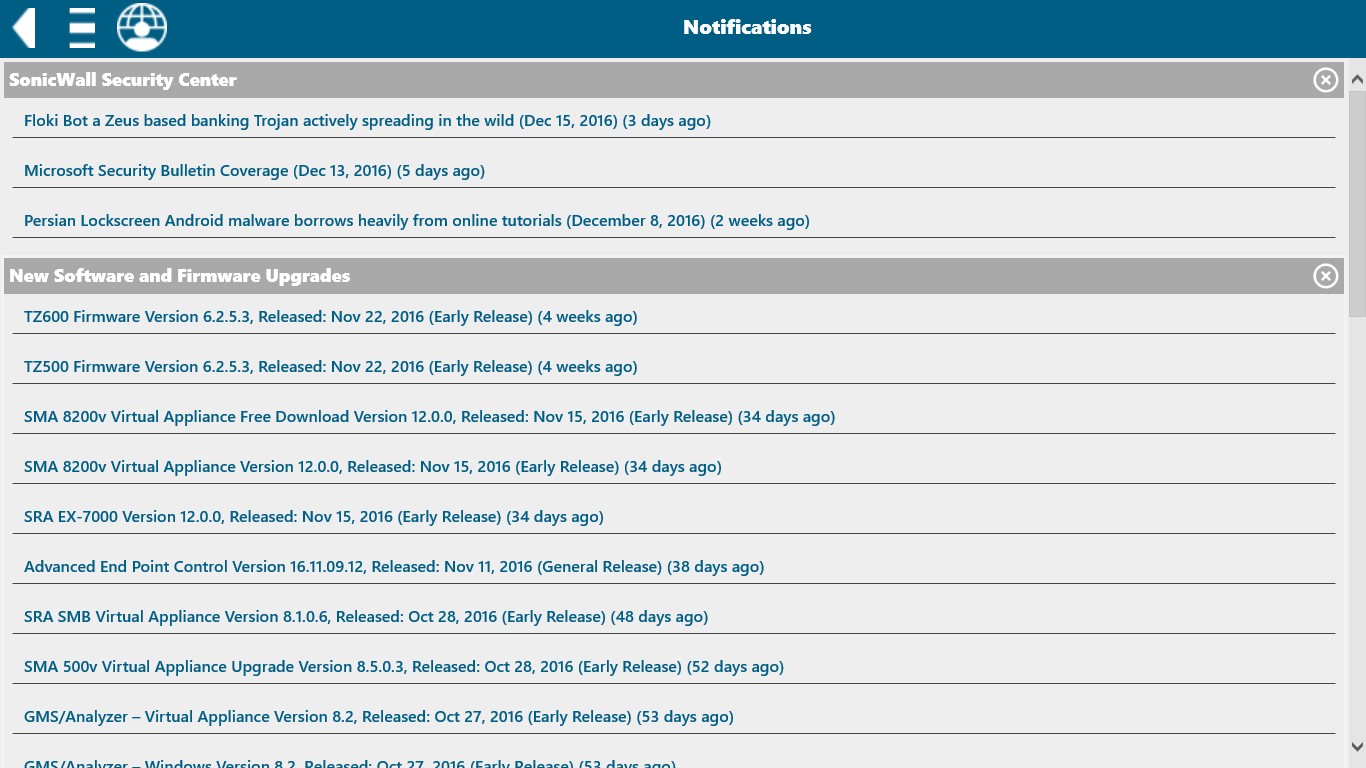Click the back arrow icon
The height and width of the screenshot is (768, 1366).
point(21,26)
